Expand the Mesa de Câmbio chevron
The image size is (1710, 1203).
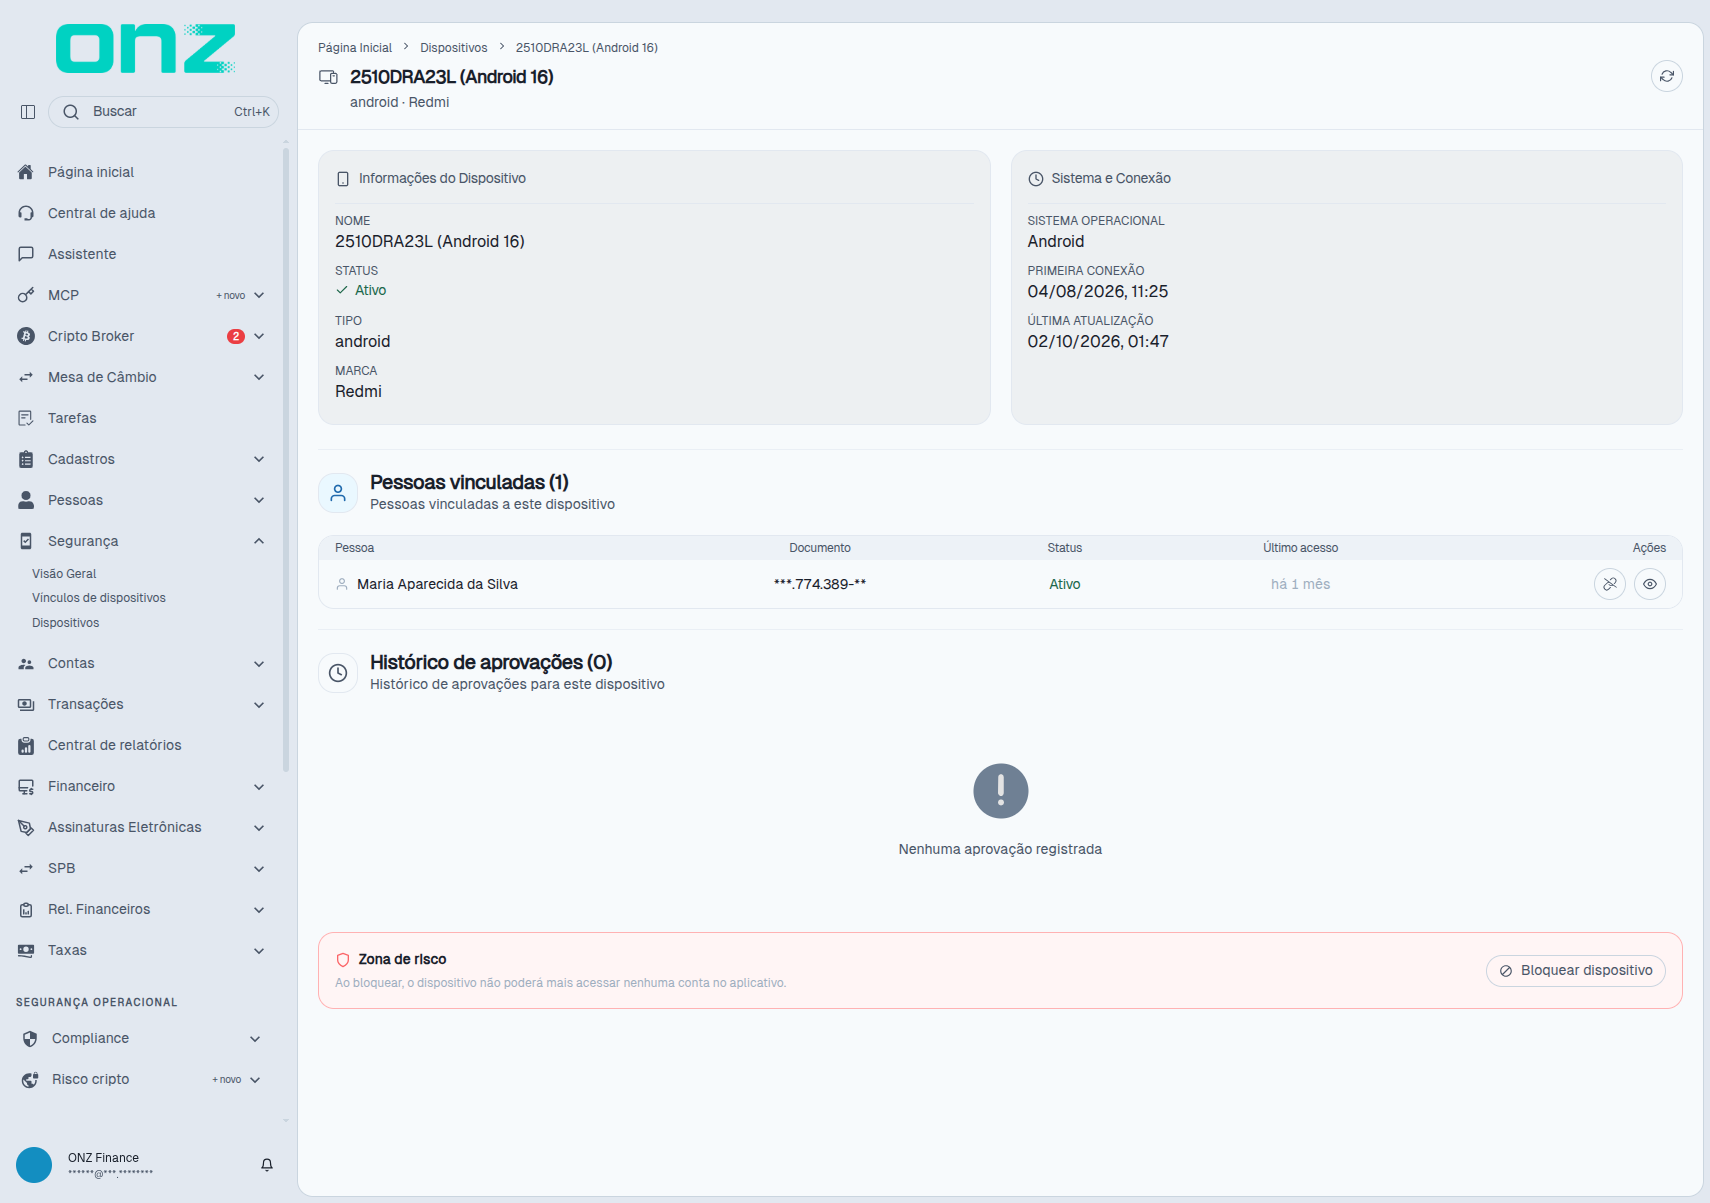(259, 377)
